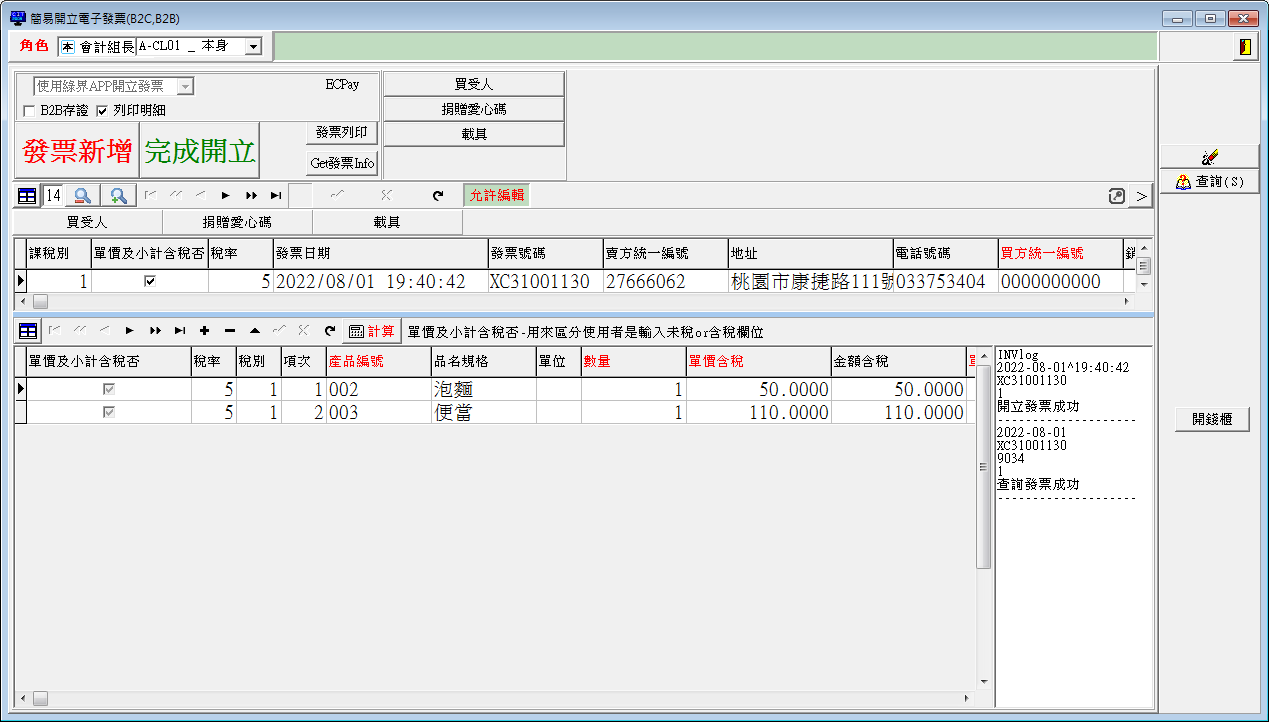Click the yellow exit door icon

pos(1243,47)
